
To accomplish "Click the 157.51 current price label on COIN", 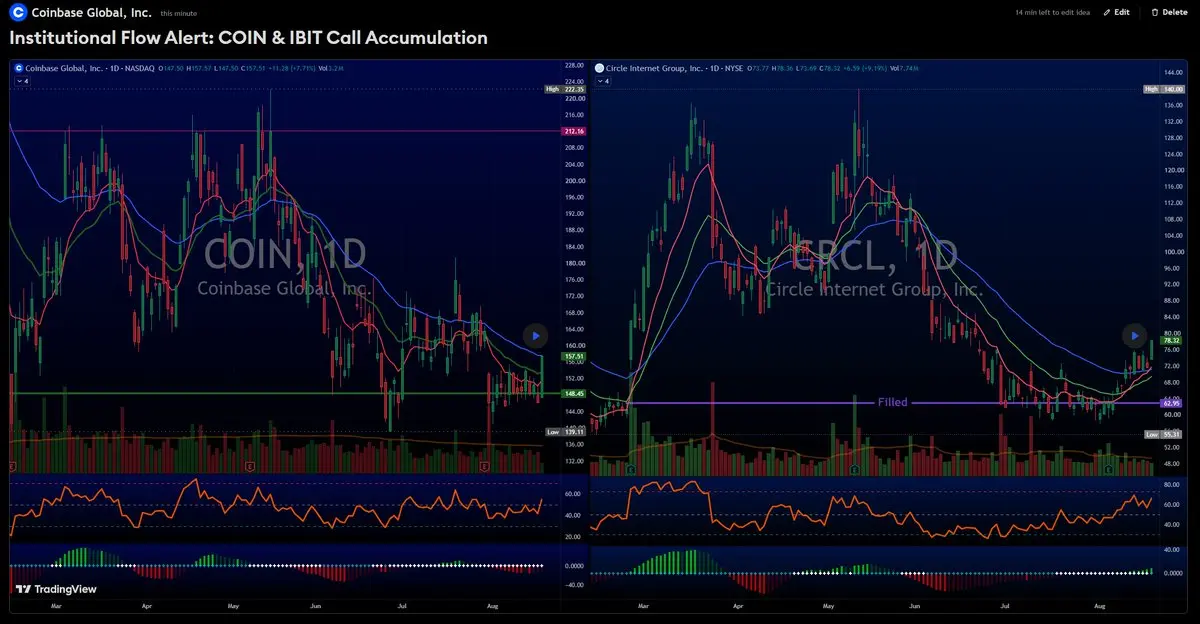I will (x=574, y=356).
